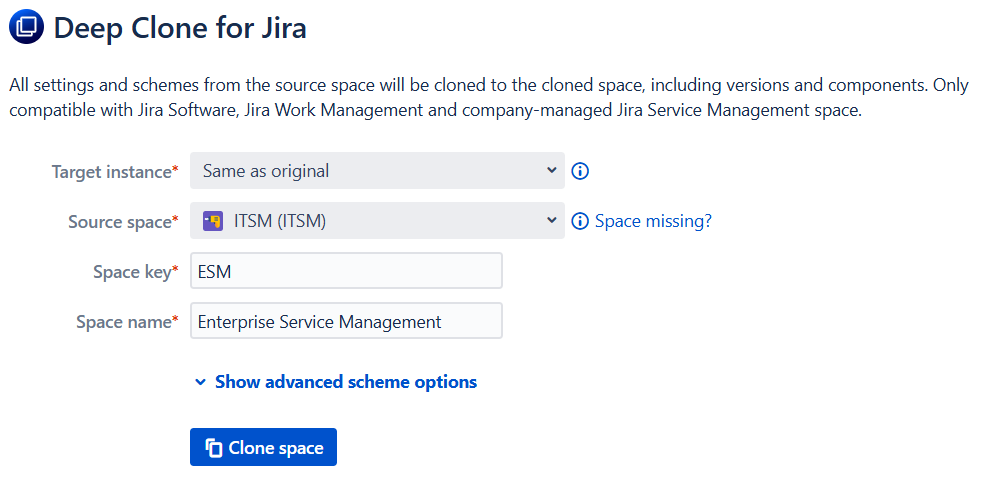This screenshot has width=983, height=479.
Task: Click the ITSM space avatar icon
Action: (x=213, y=221)
